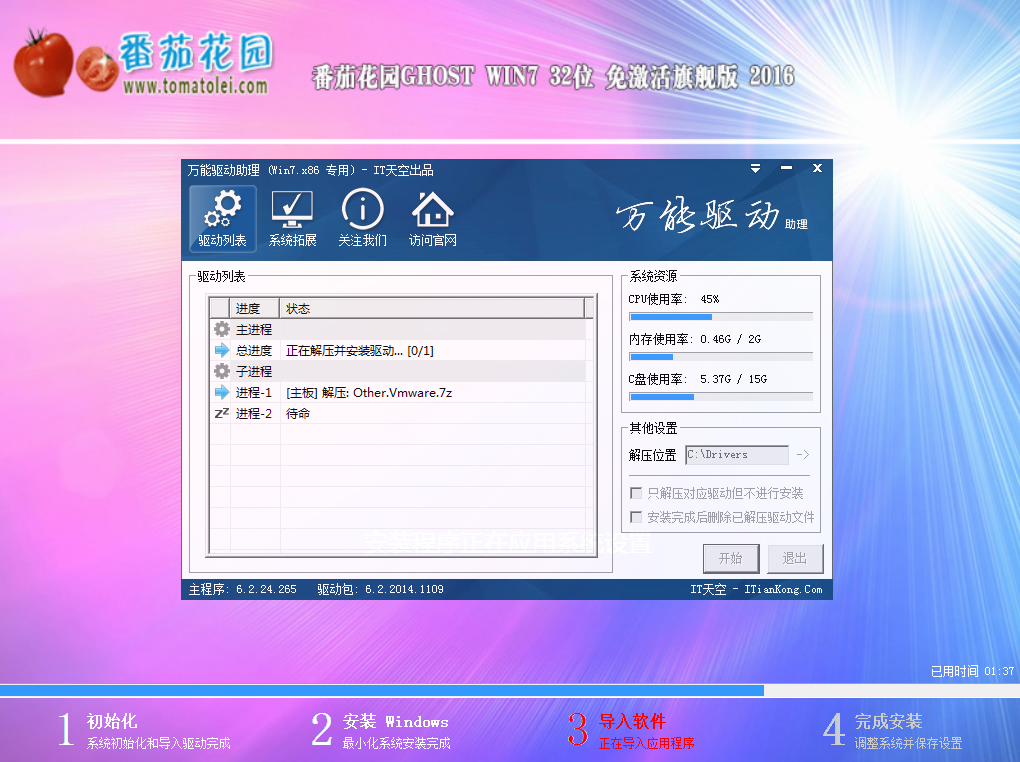This screenshot has height=762, width=1020.
Task: Toggle 只解压对应驱动但不进行安装 checkbox
Action: pos(636,493)
